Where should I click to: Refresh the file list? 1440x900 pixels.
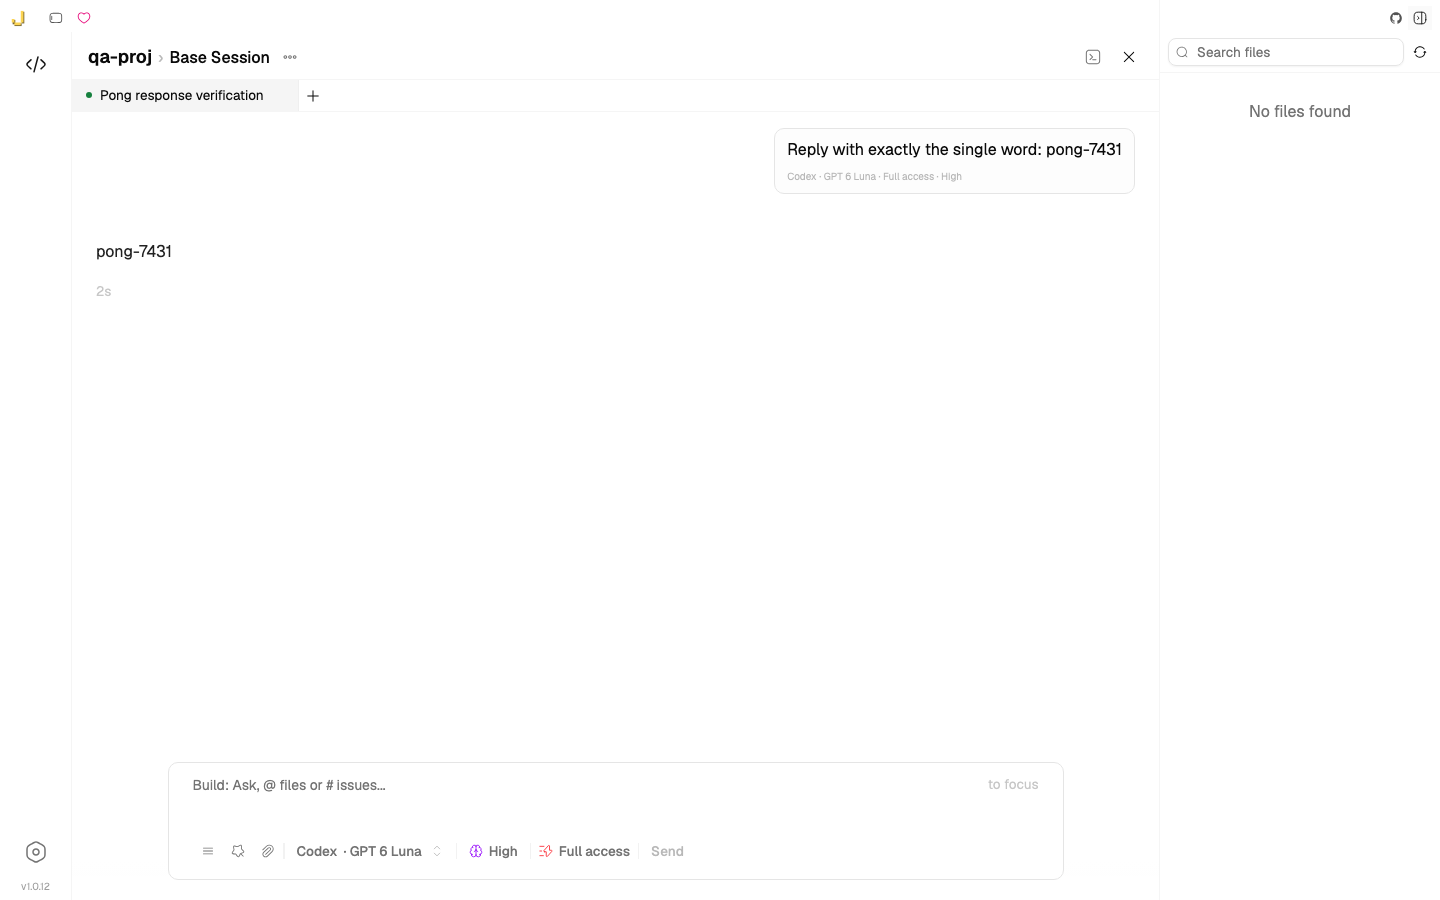[1420, 52]
